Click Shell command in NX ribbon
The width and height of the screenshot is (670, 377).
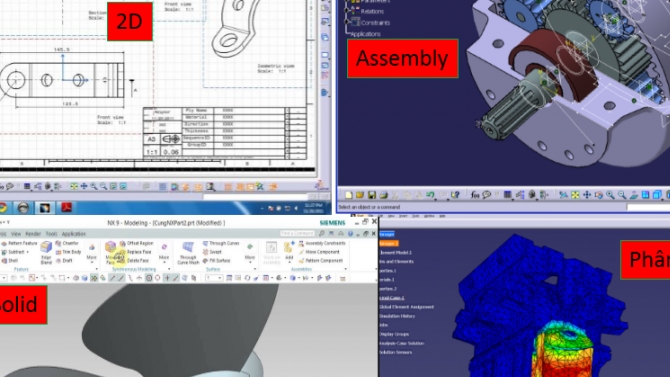click(9, 260)
